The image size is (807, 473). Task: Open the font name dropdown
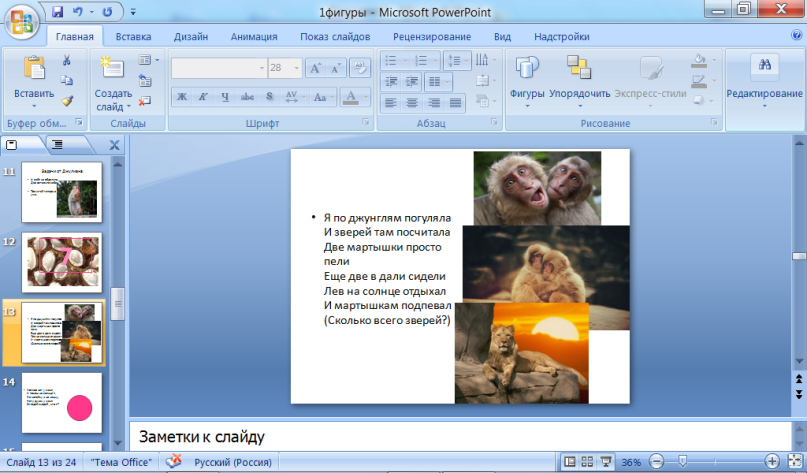click(261, 68)
